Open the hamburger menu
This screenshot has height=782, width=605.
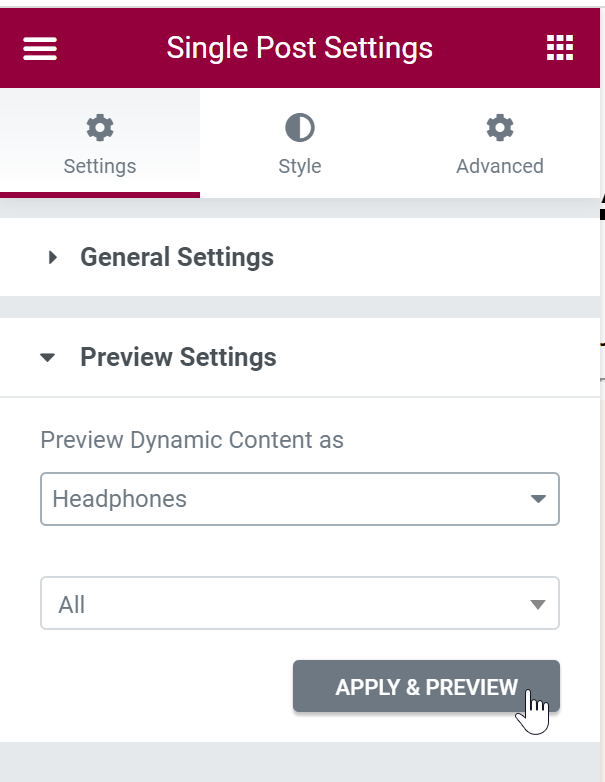pos(40,48)
